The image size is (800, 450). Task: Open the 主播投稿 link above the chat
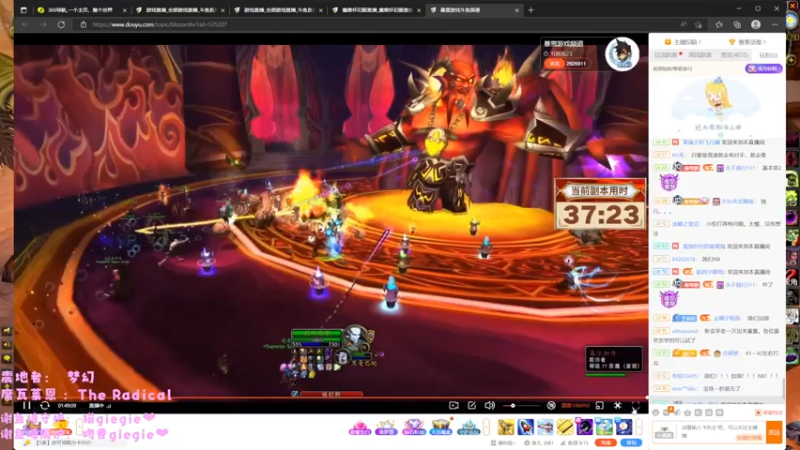[683, 42]
